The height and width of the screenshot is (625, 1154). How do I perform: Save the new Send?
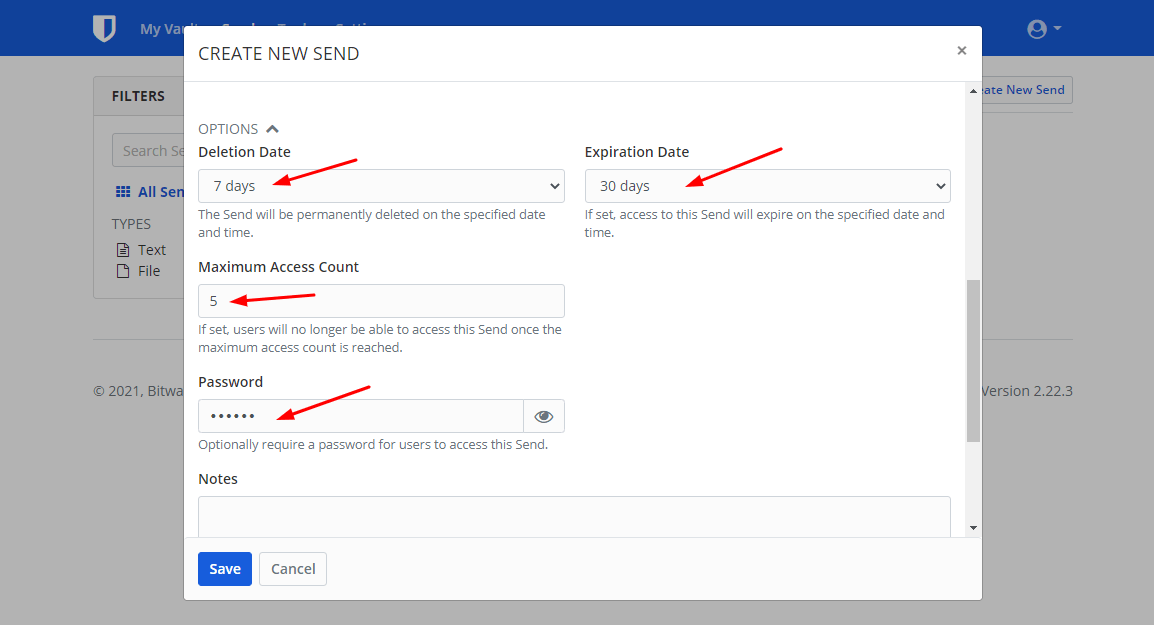[x=225, y=569]
